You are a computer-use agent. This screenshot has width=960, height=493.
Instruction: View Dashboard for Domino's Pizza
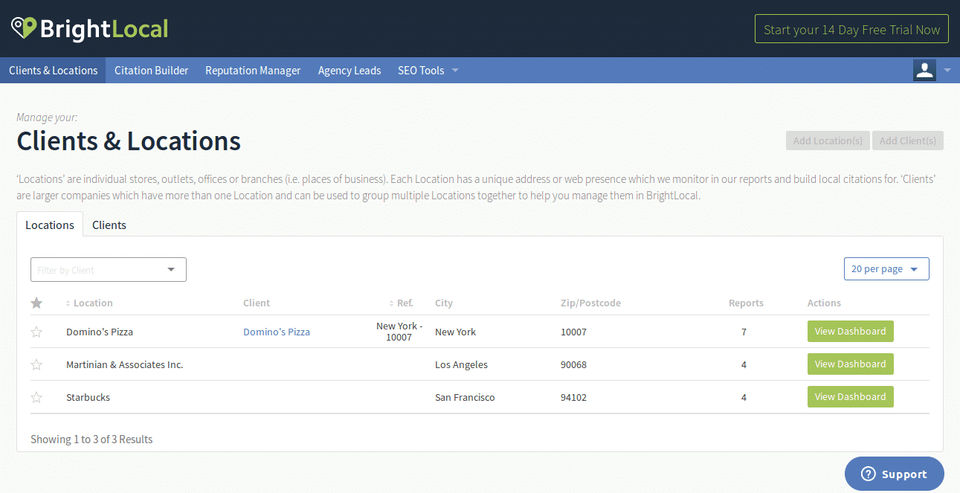(850, 331)
